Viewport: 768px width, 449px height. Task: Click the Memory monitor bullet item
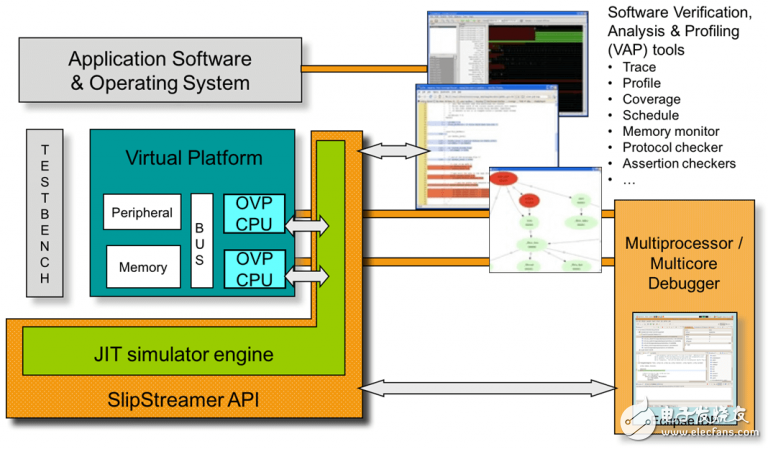(670, 131)
